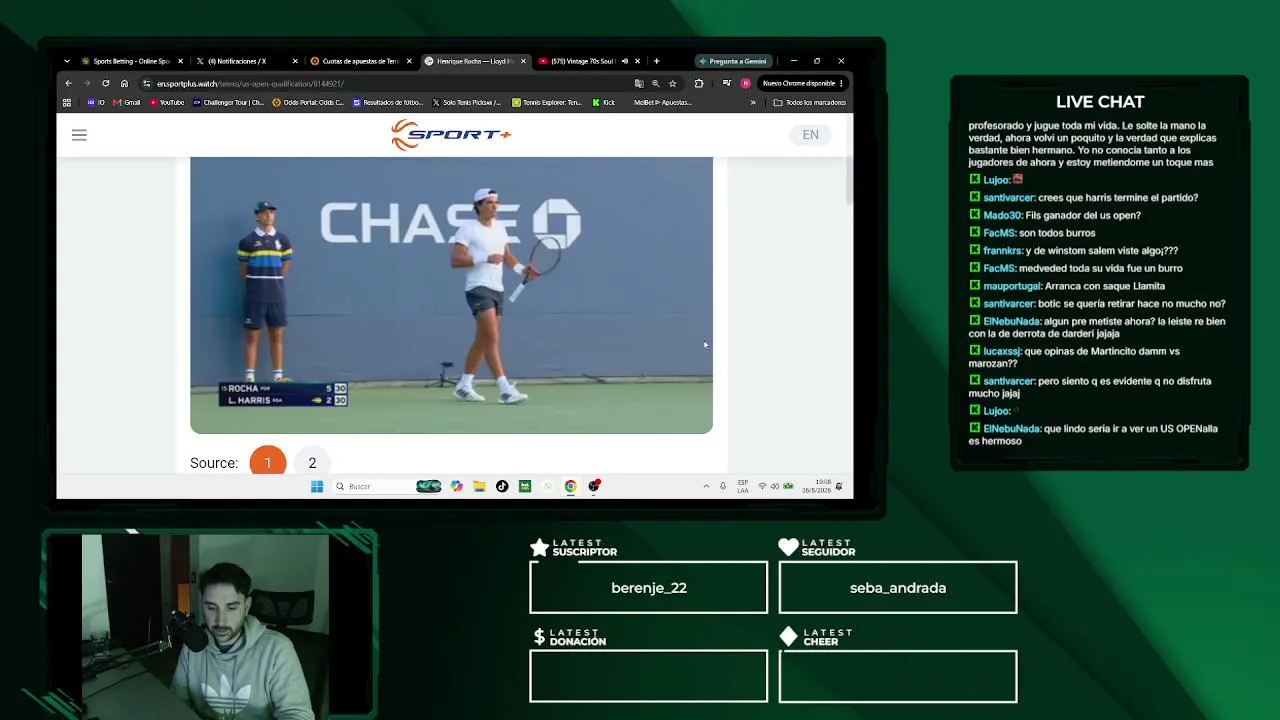Switch to Cuotas de apuestas tab
Screen dimensions: 1280x720
coord(361,61)
